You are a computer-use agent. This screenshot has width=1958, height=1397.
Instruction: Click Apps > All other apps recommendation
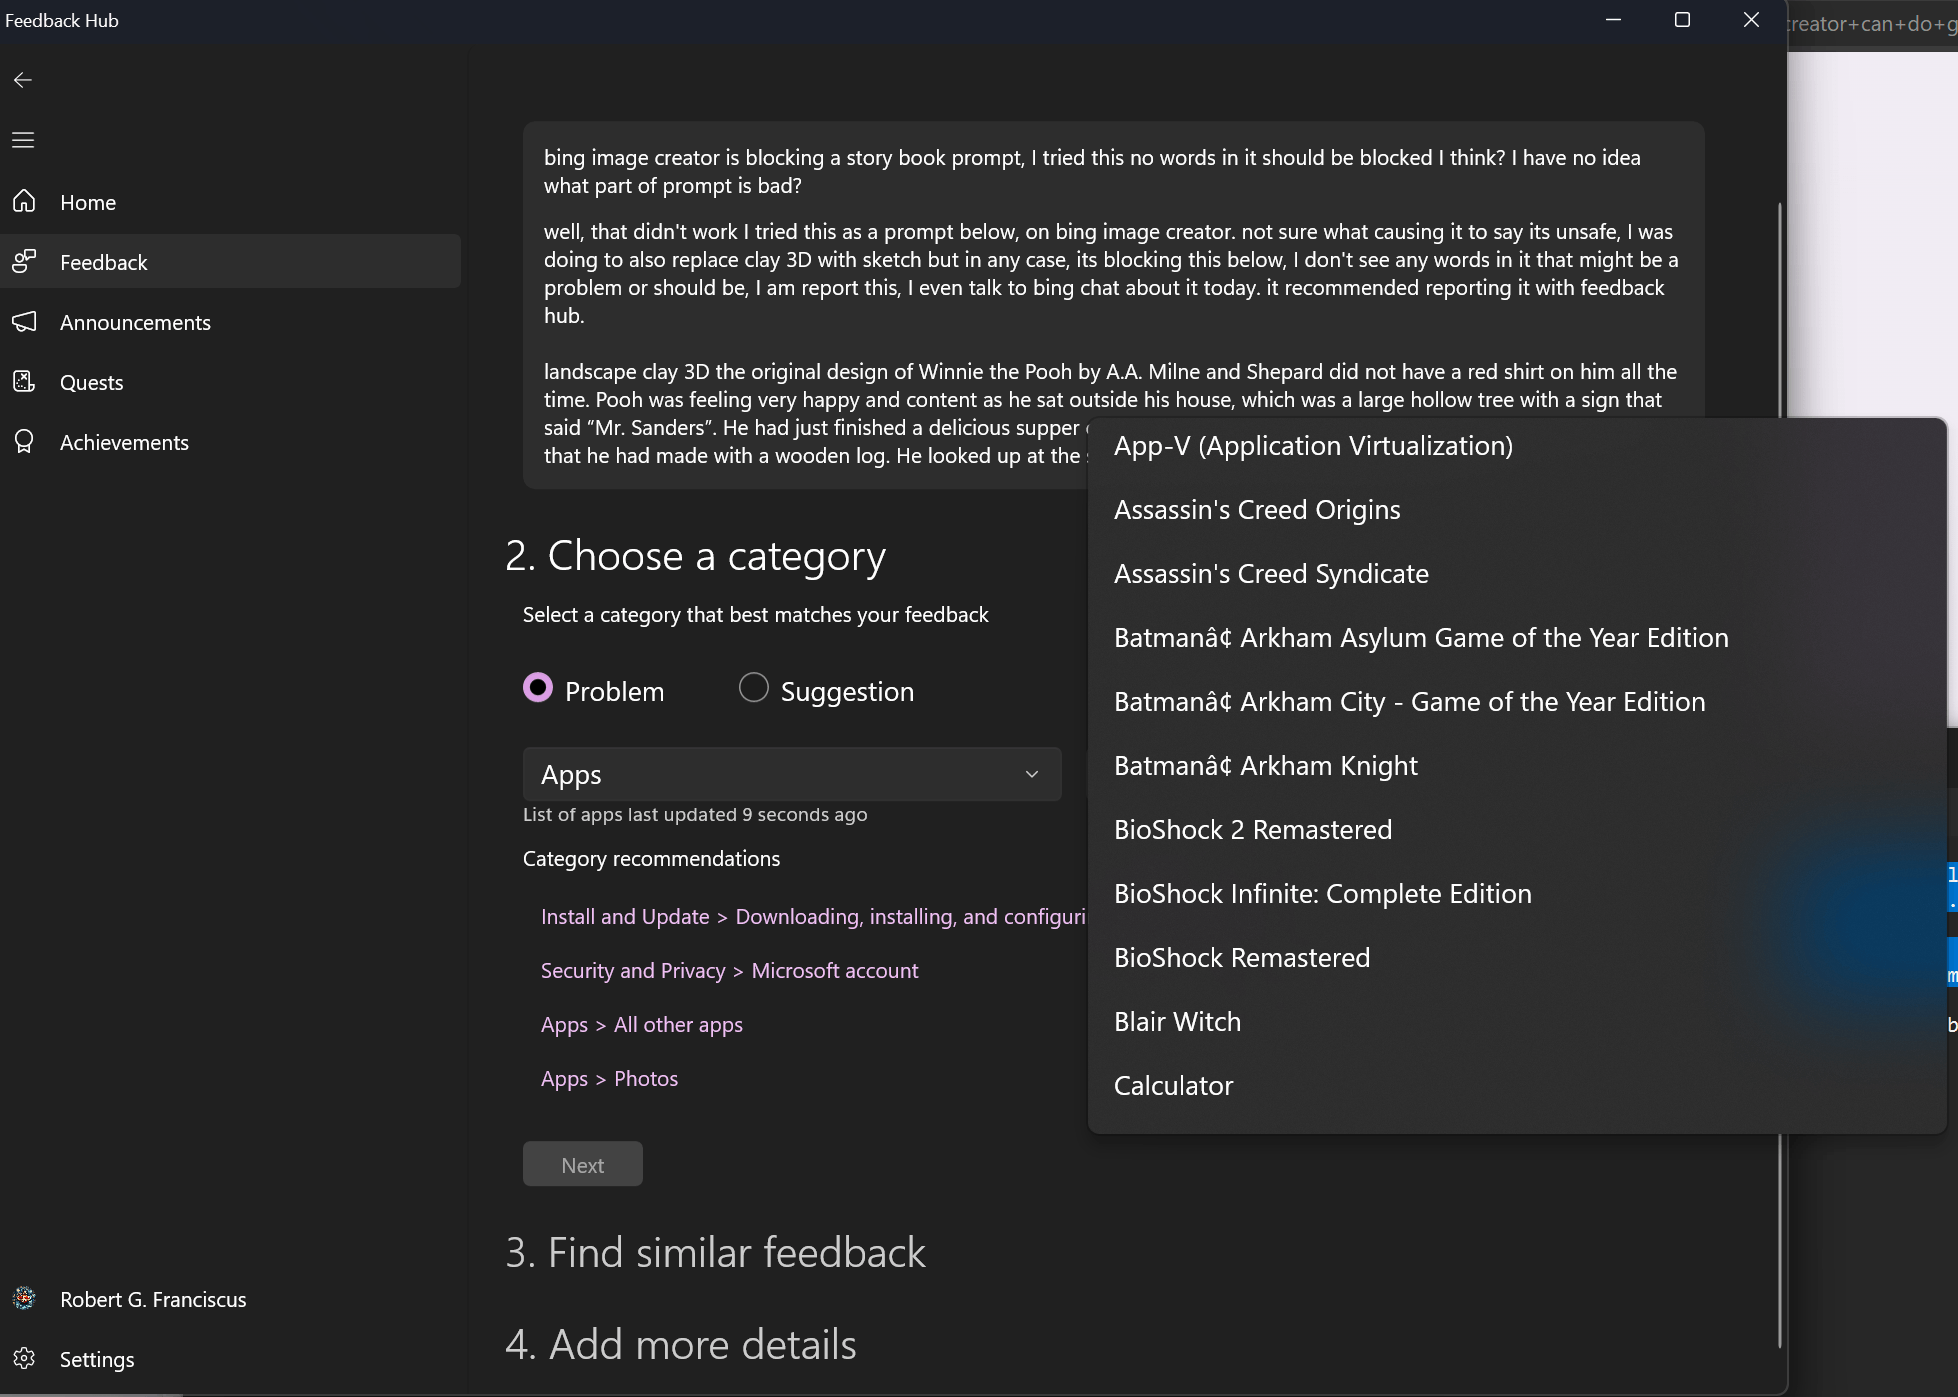tap(641, 1025)
